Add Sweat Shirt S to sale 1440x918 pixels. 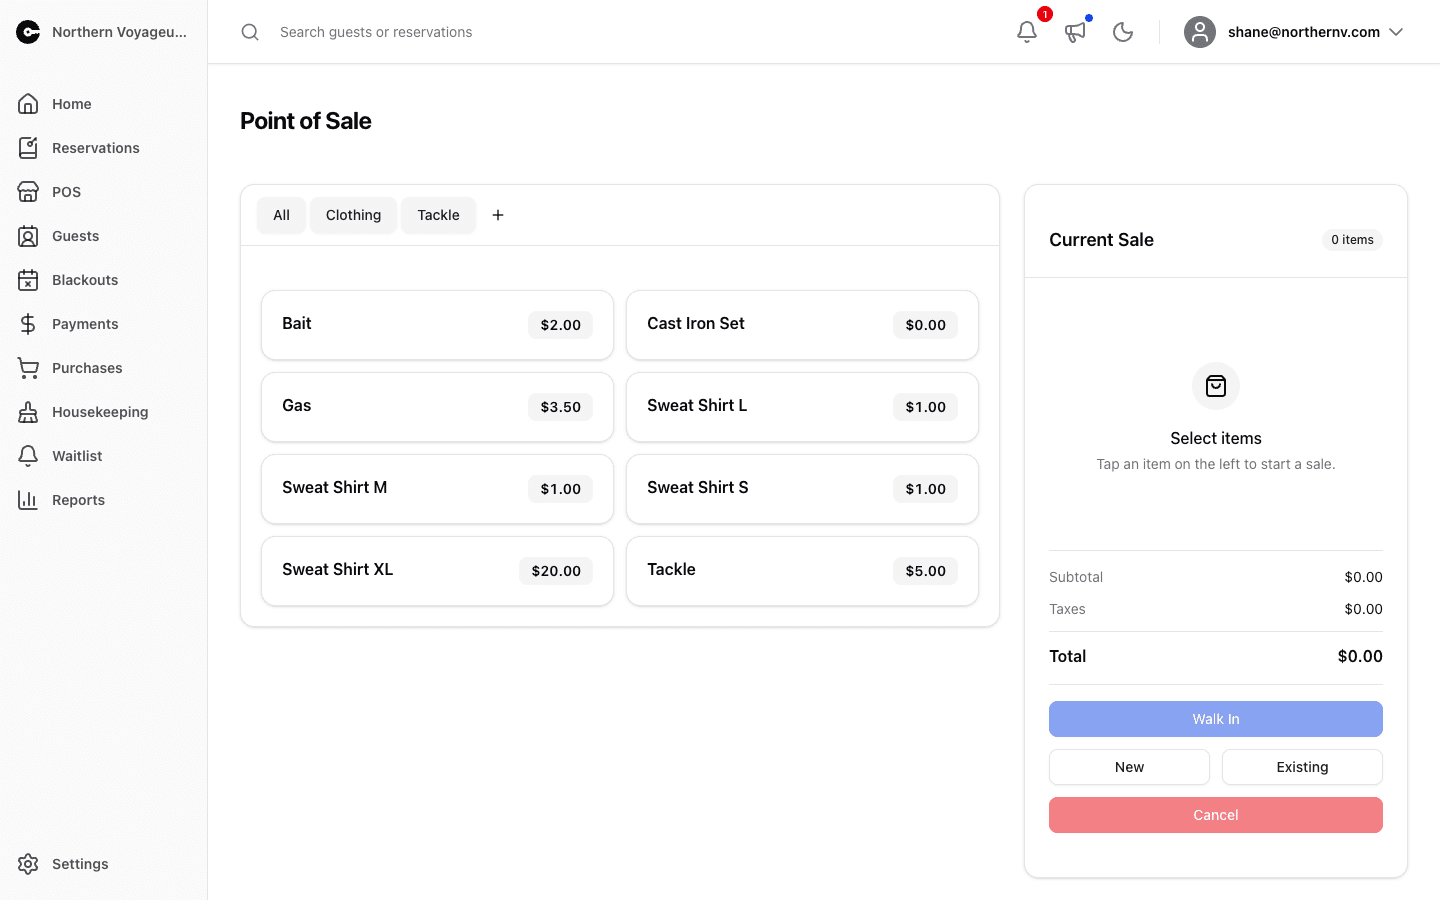coord(802,489)
